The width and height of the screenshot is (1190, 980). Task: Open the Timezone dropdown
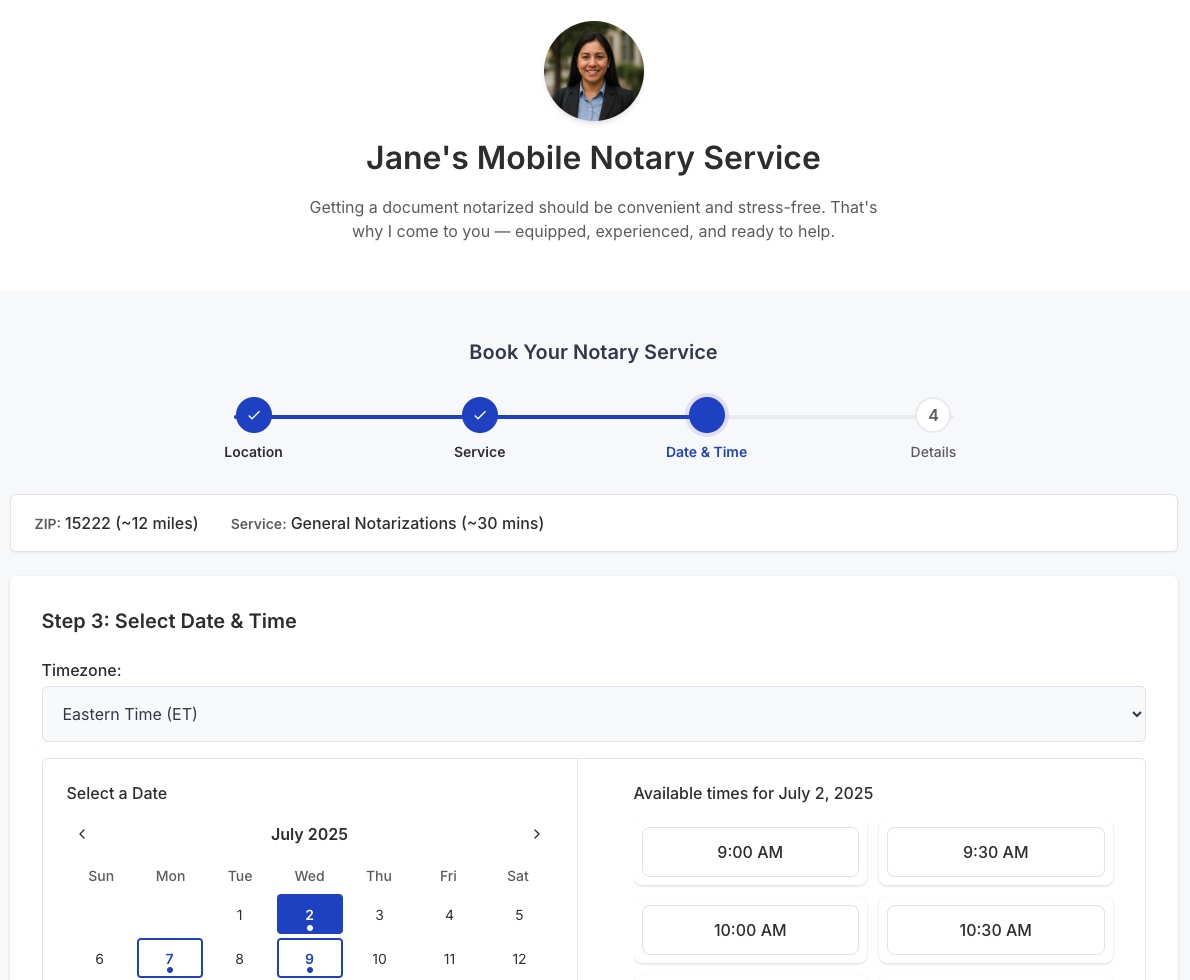click(593, 714)
